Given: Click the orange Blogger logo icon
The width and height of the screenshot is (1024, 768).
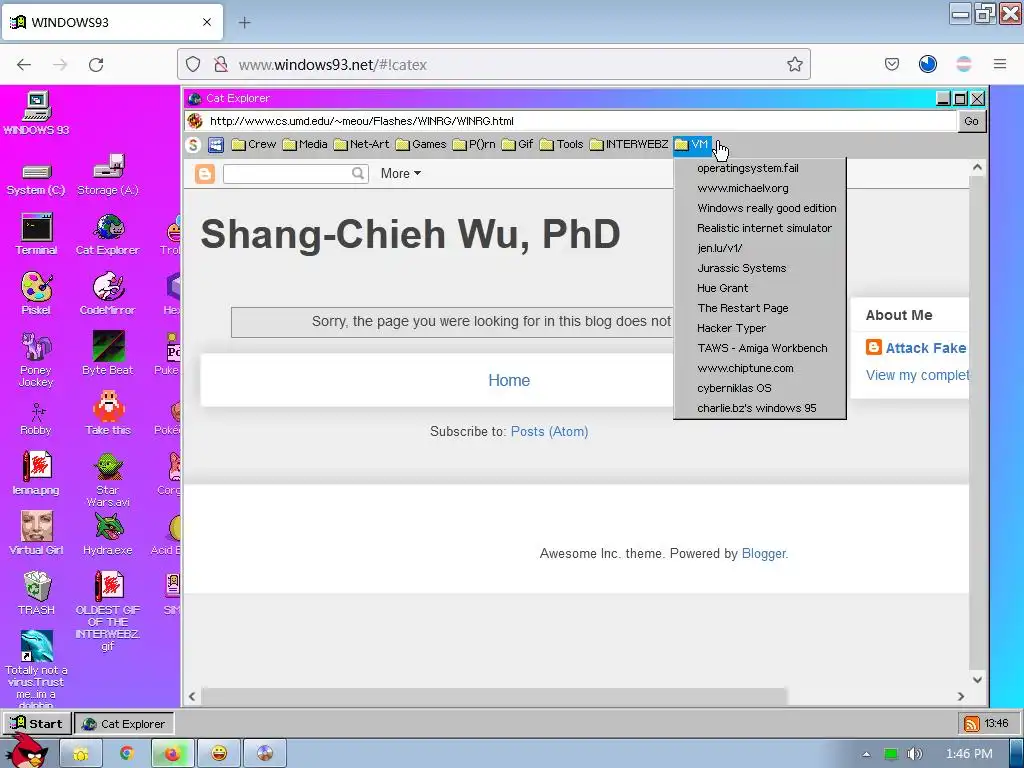Looking at the screenshot, I should pyautogui.click(x=204, y=174).
